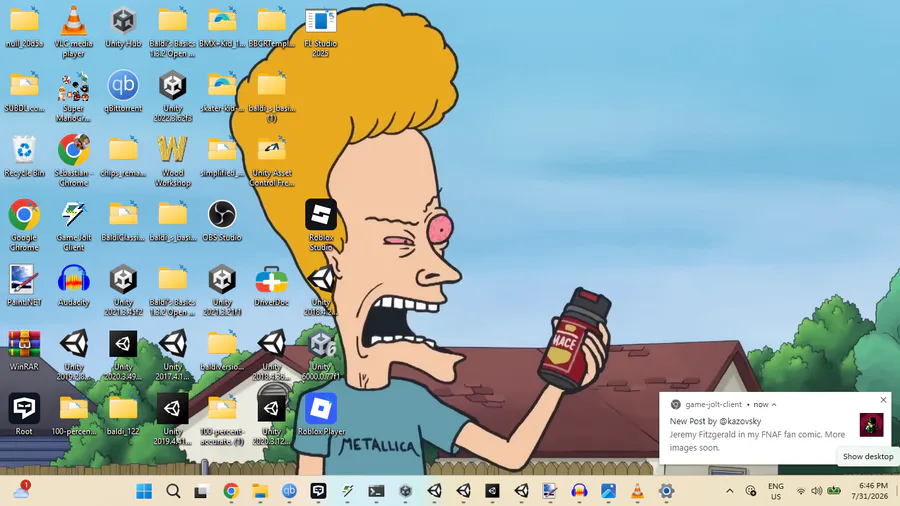Open Unity 2019.4.41 desktop shortcut
900x506 pixels.
[172, 419]
